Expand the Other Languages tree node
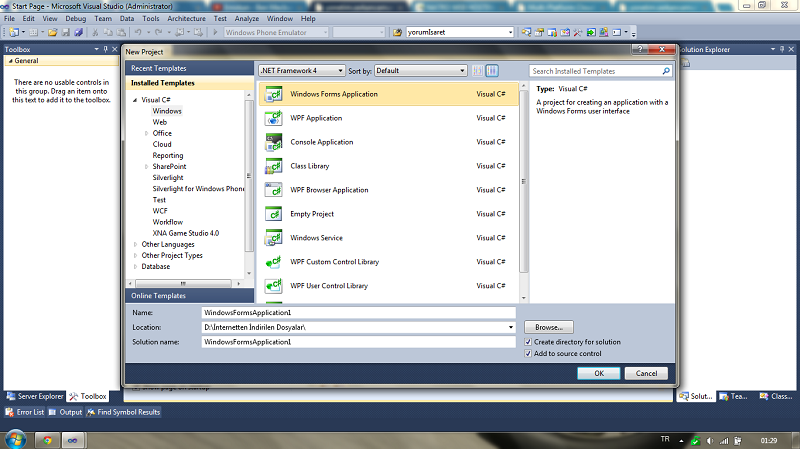This screenshot has height=449, width=800. point(135,244)
